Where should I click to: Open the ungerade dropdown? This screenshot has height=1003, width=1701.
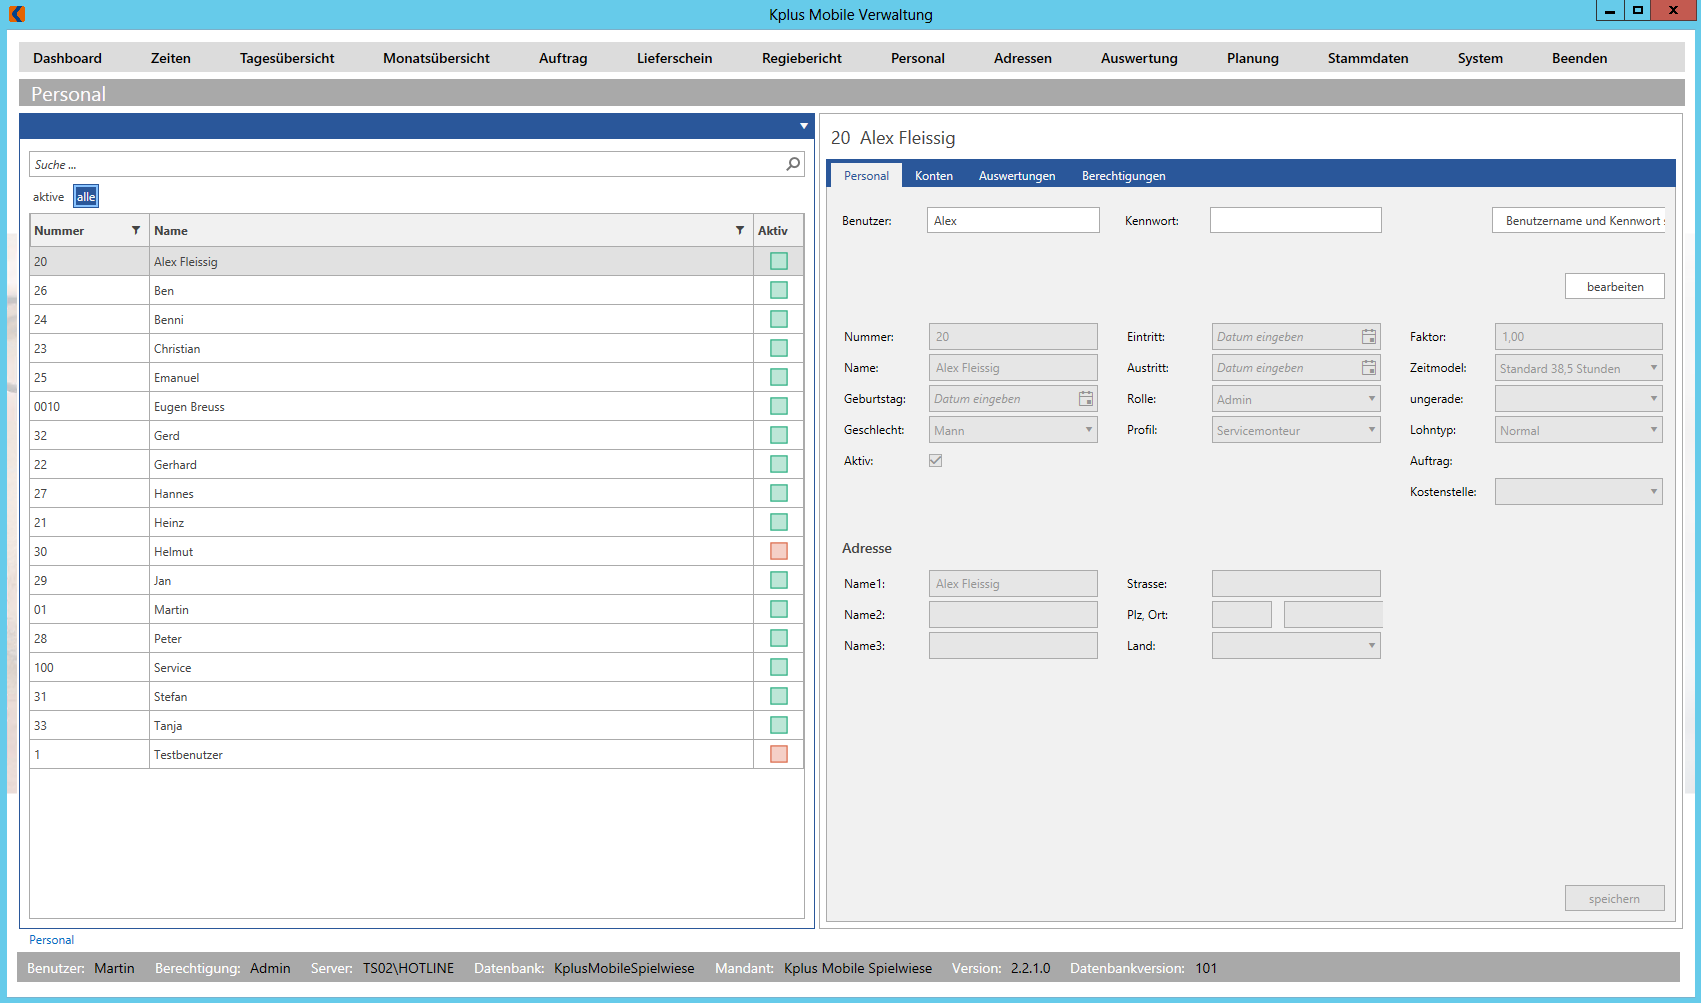1579,399
